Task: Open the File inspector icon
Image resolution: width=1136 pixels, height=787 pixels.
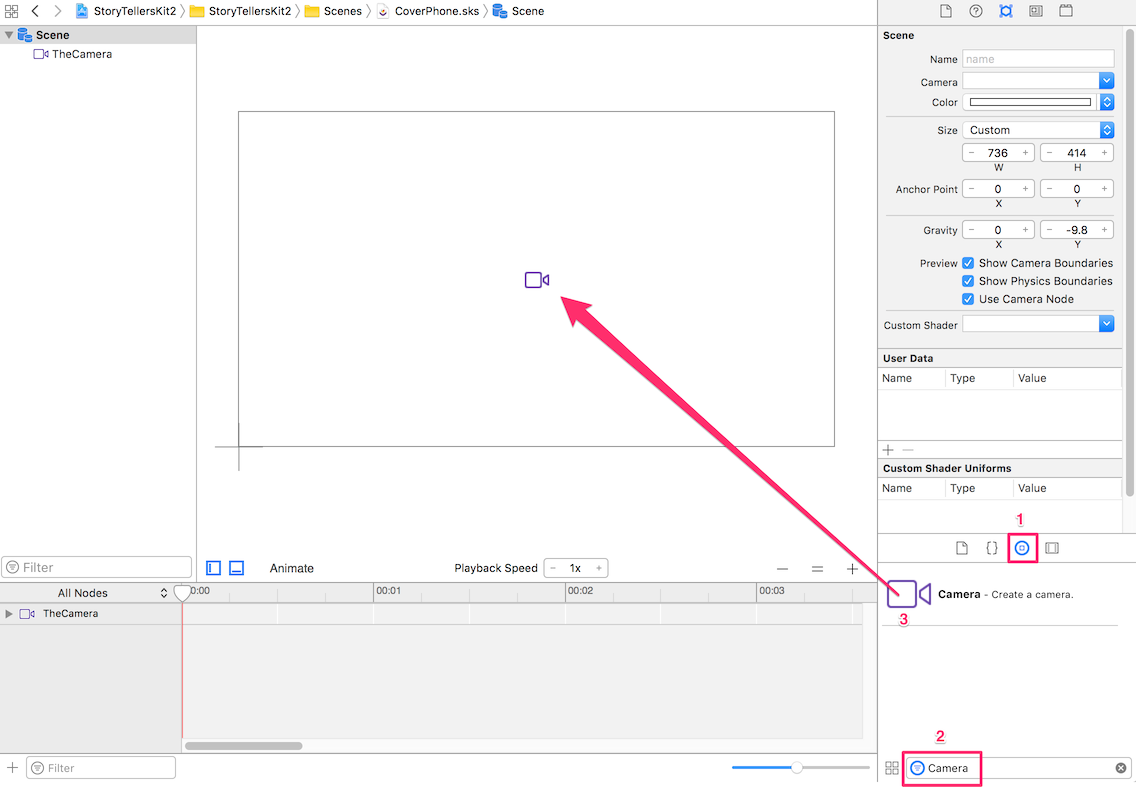Action: click(945, 11)
